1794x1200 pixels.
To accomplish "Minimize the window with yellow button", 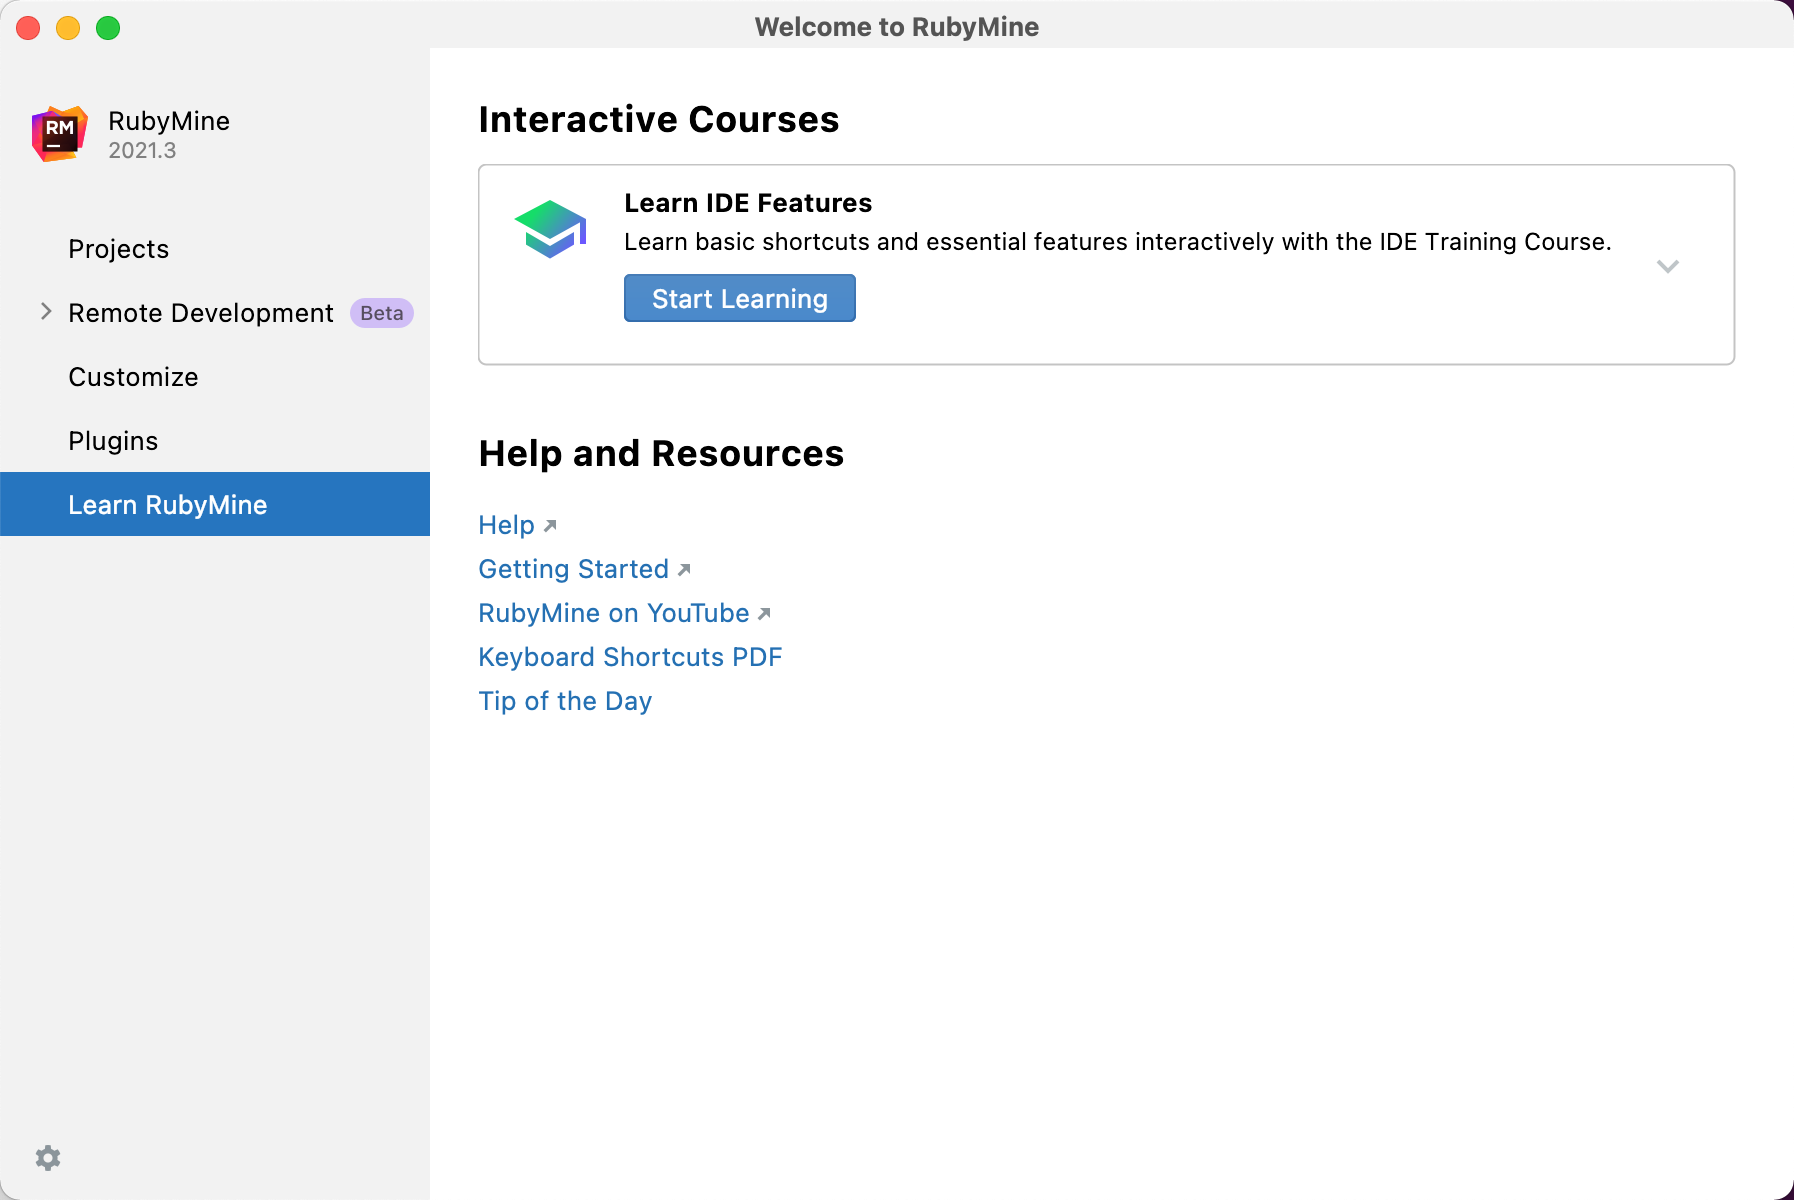I will [x=68, y=28].
